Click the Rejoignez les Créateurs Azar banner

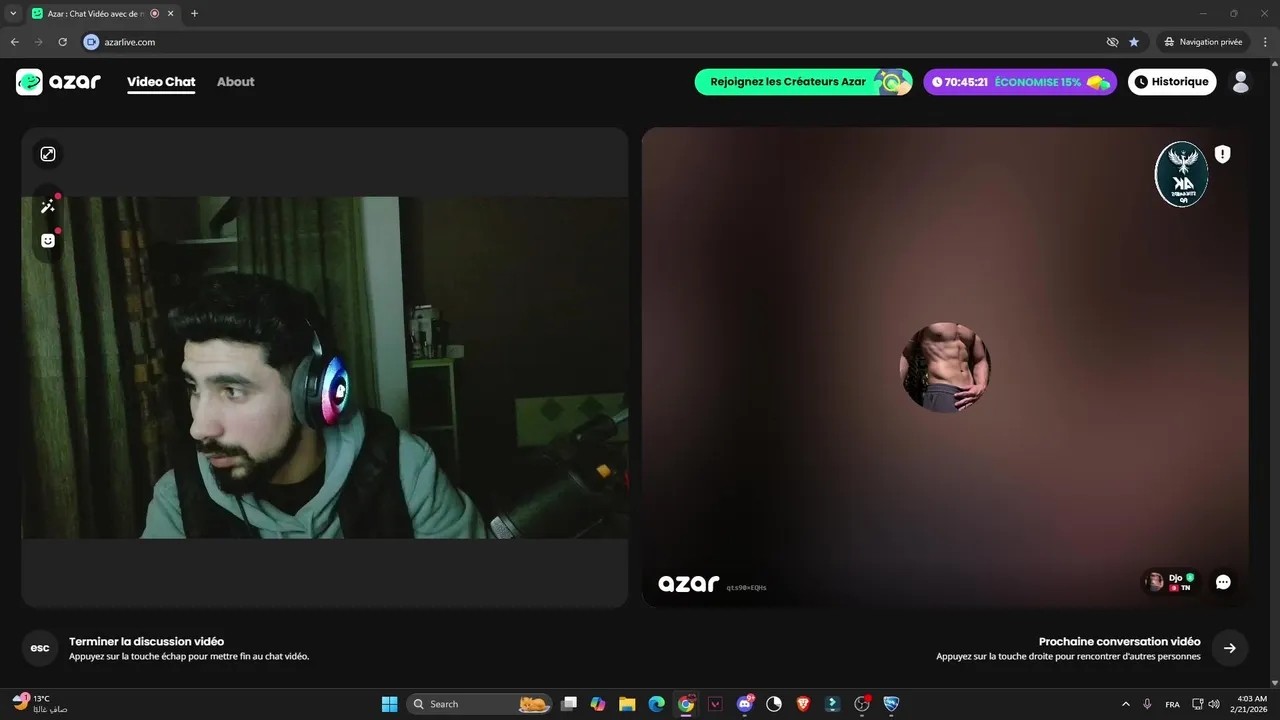click(803, 82)
